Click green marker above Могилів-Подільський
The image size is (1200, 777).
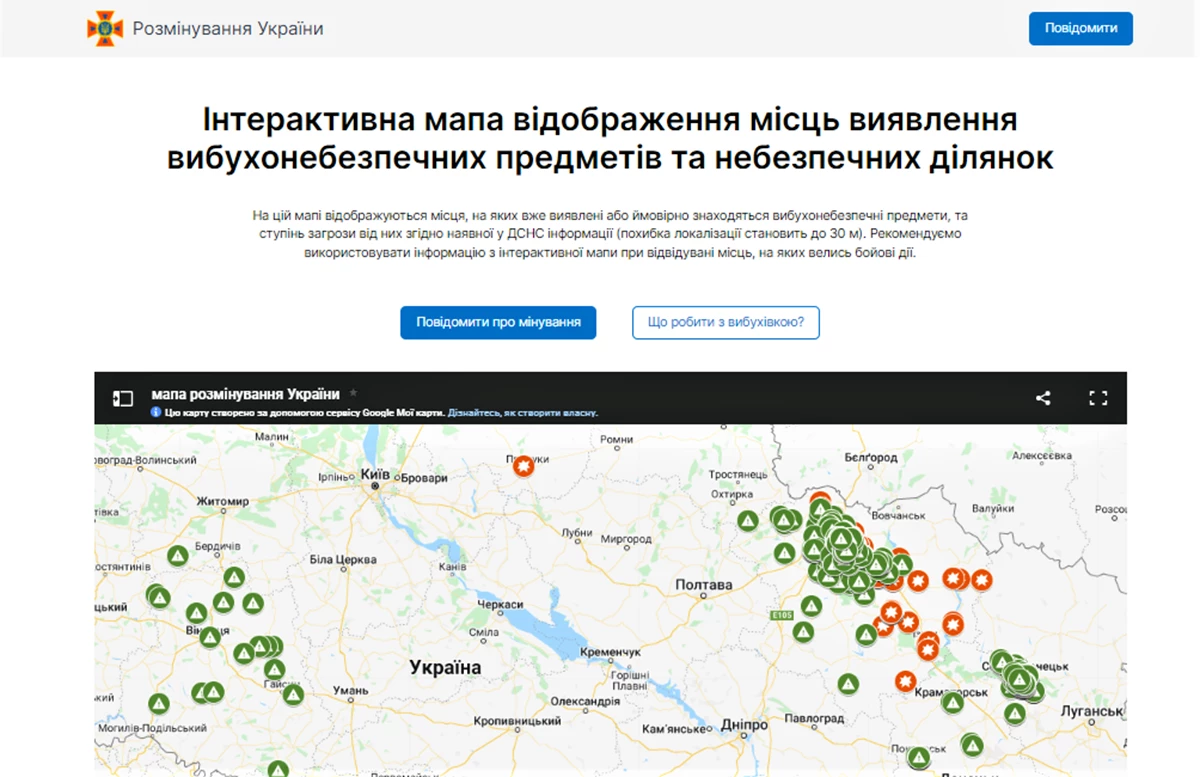[159, 704]
